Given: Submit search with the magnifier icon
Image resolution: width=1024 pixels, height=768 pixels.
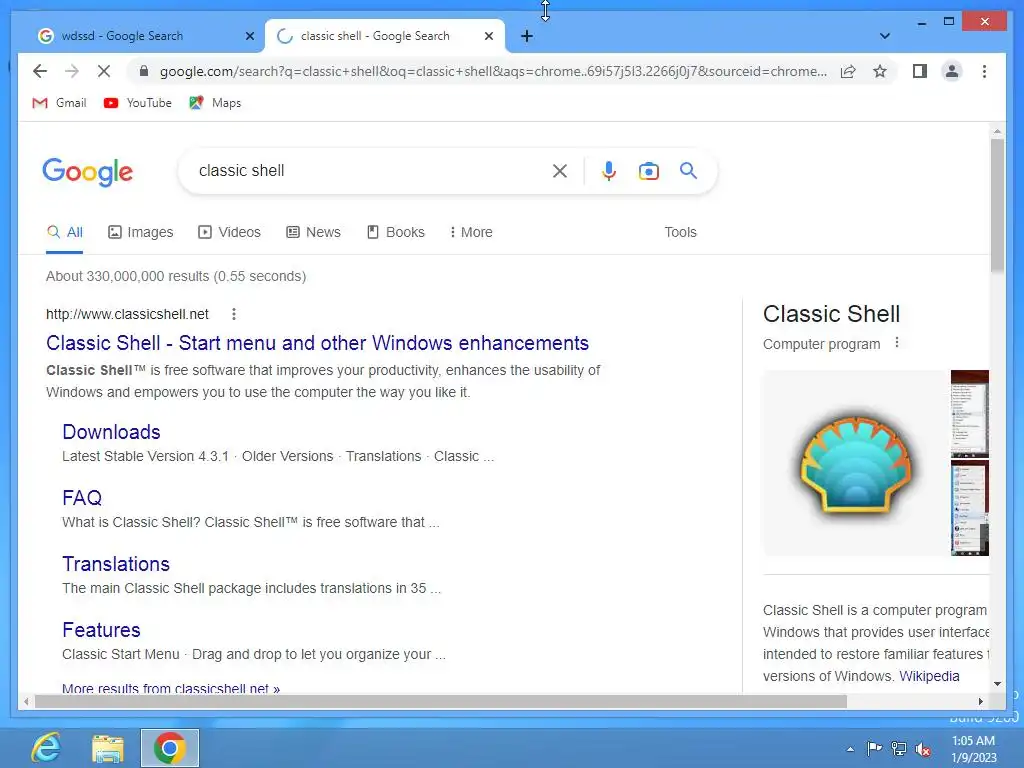Looking at the screenshot, I should pos(688,171).
